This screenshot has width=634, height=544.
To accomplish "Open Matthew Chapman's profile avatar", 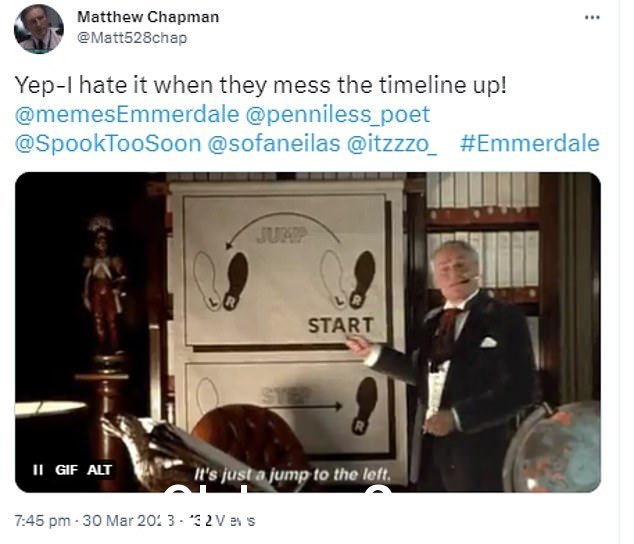I will coord(39,30).
